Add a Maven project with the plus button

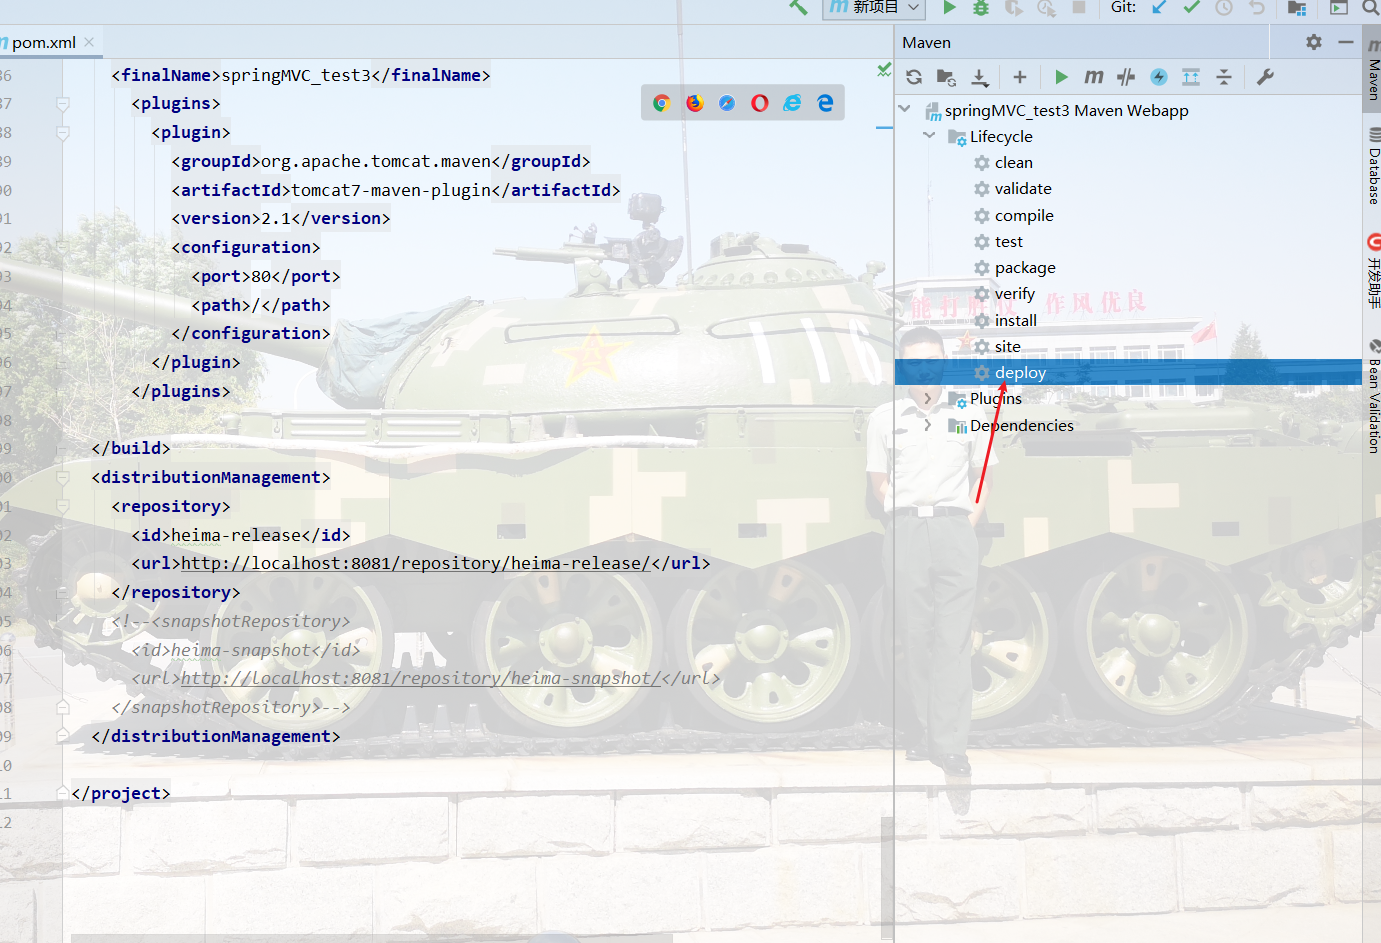pyautogui.click(x=1019, y=77)
